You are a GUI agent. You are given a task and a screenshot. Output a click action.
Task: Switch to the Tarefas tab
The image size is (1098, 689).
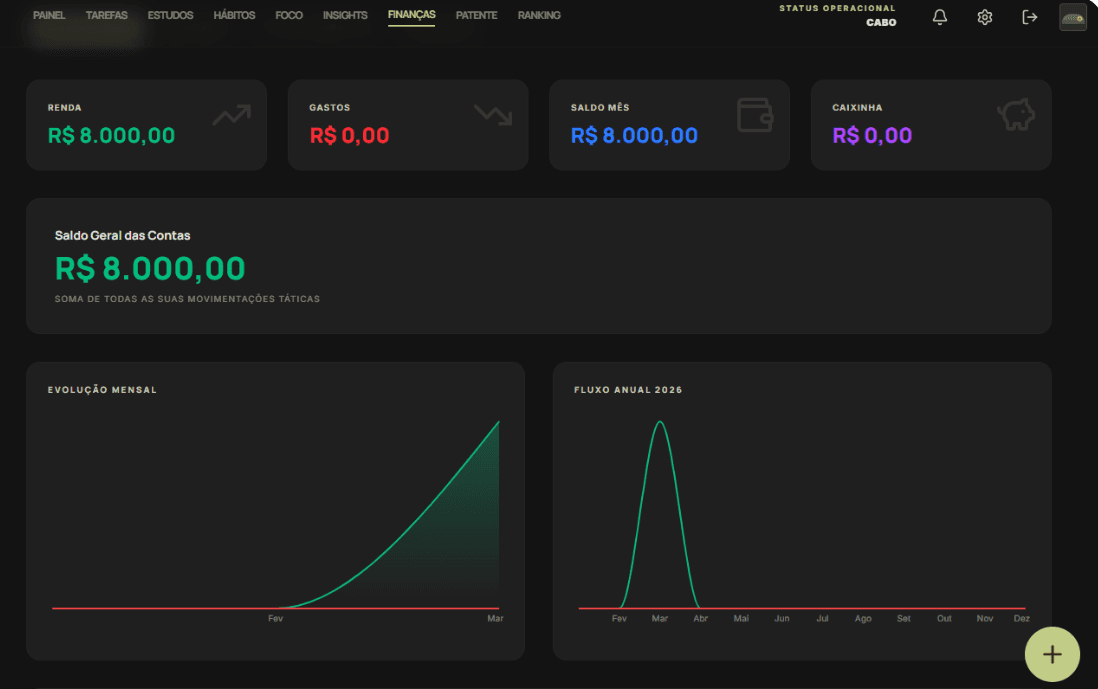107,15
